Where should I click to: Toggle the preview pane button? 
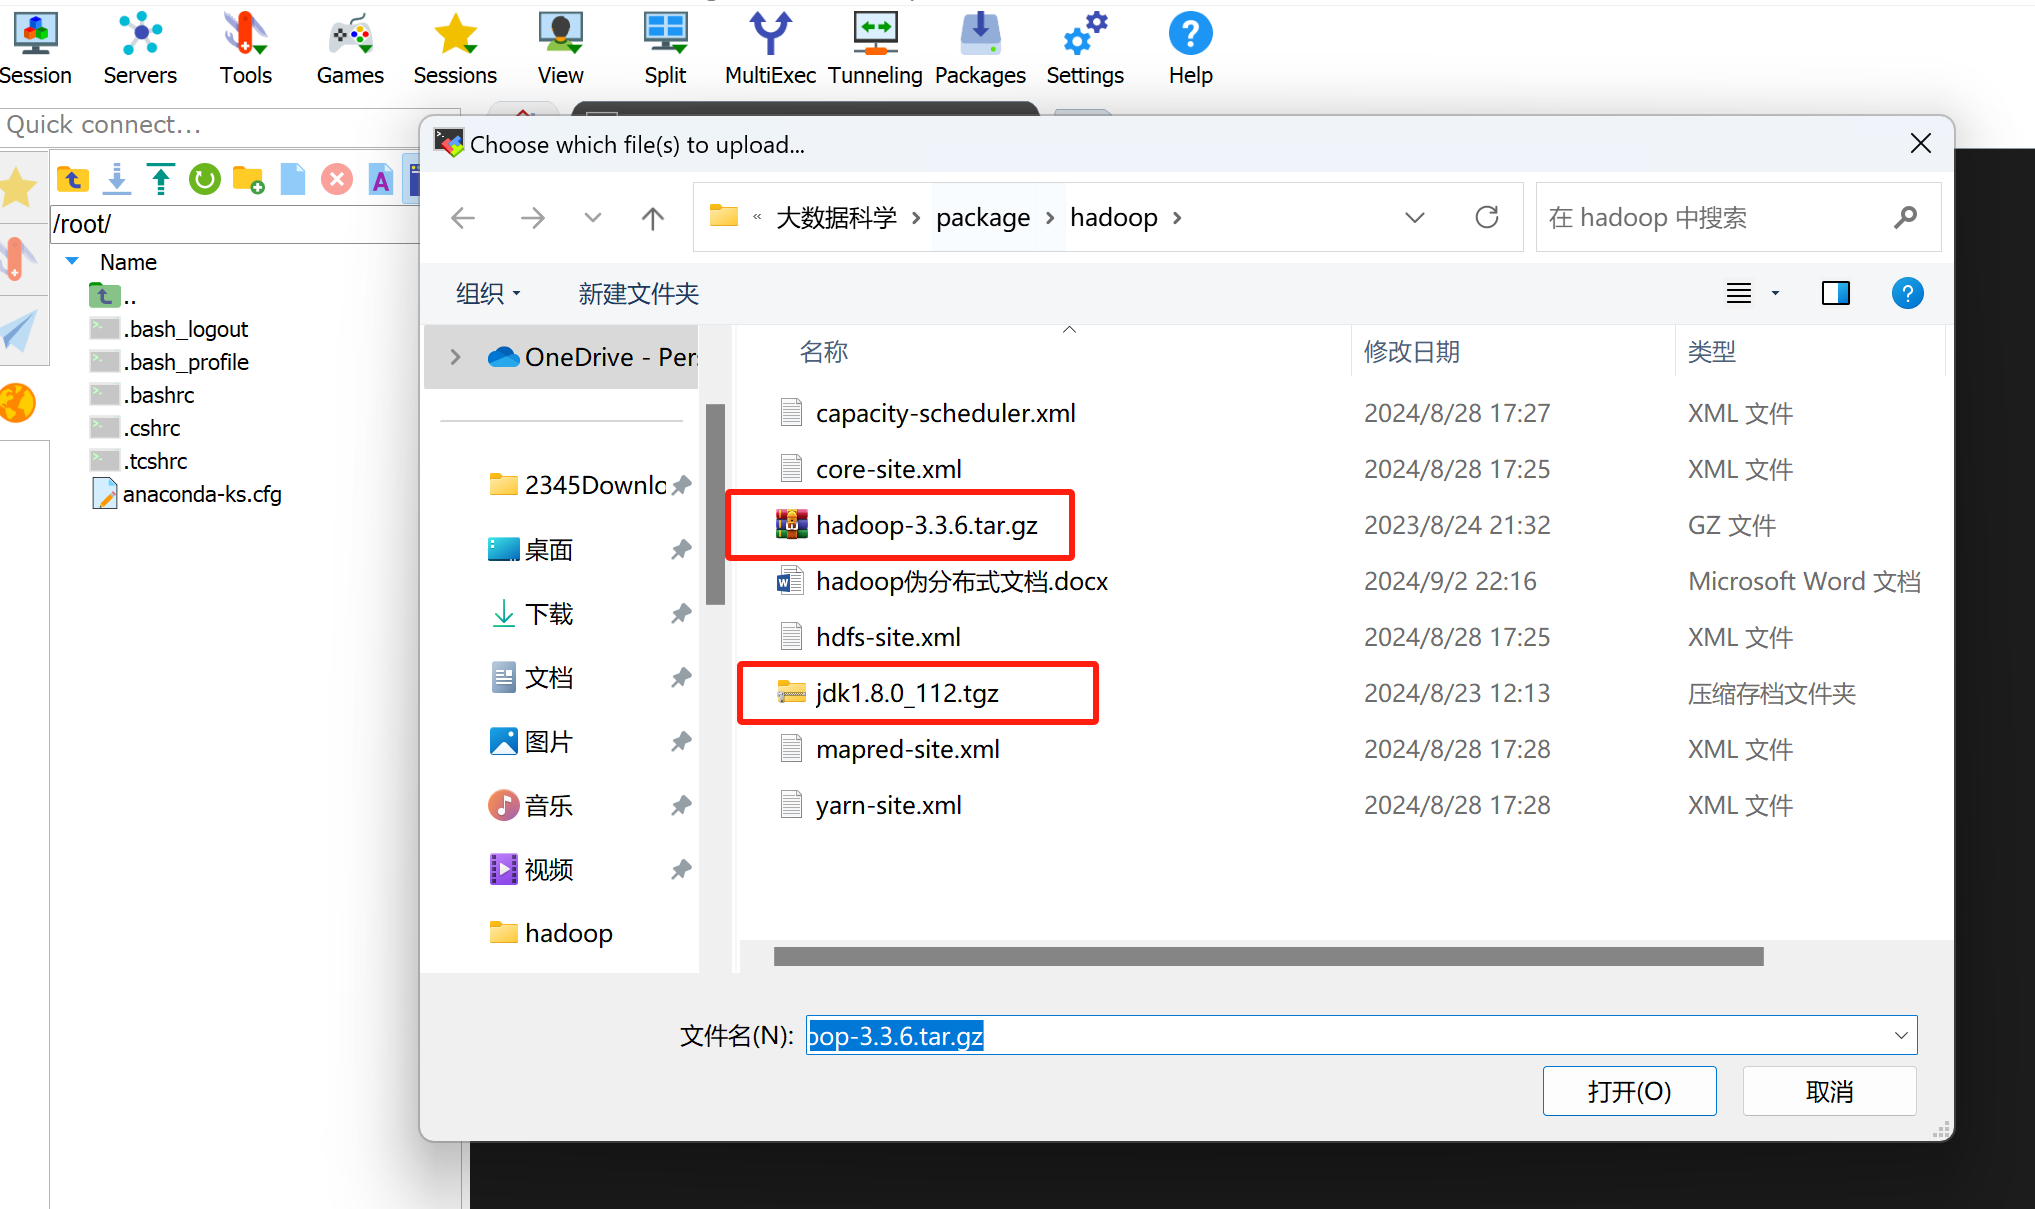(1836, 293)
